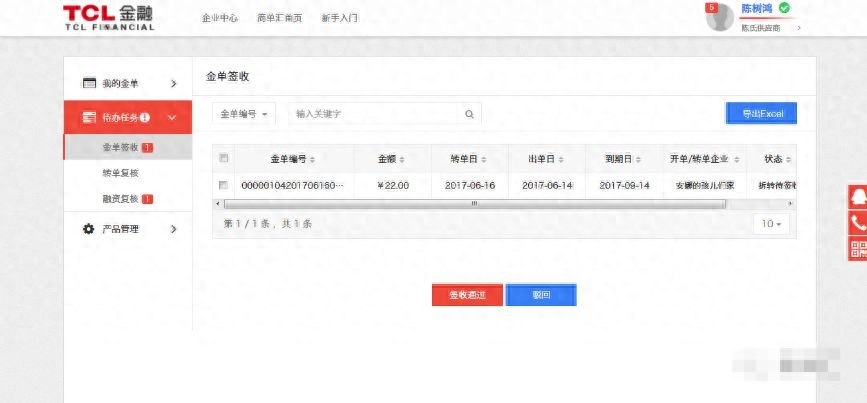Click the 出单日 cell 2017-06-14
867x403 pixels.
[x=547, y=186]
